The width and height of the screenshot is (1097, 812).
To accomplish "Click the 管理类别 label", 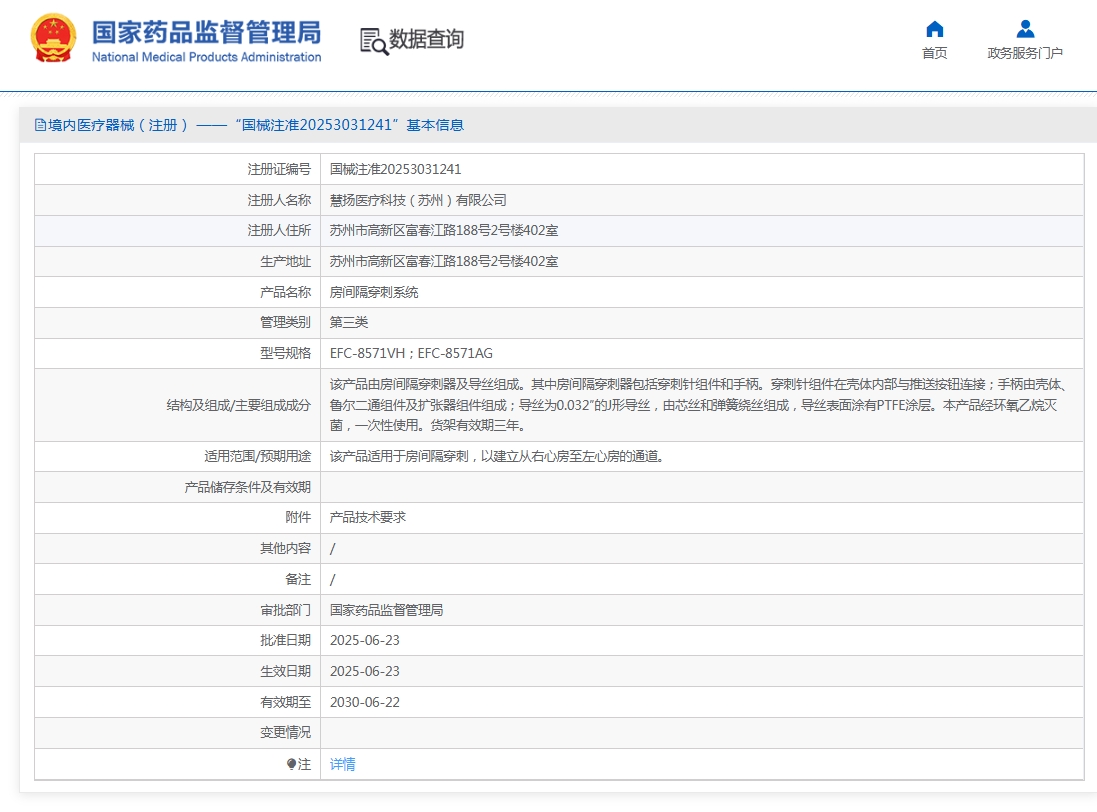I will point(285,322).
